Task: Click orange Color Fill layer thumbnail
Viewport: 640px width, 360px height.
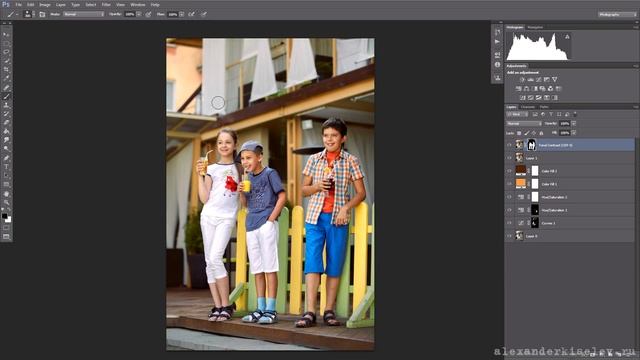Action: [x=520, y=184]
